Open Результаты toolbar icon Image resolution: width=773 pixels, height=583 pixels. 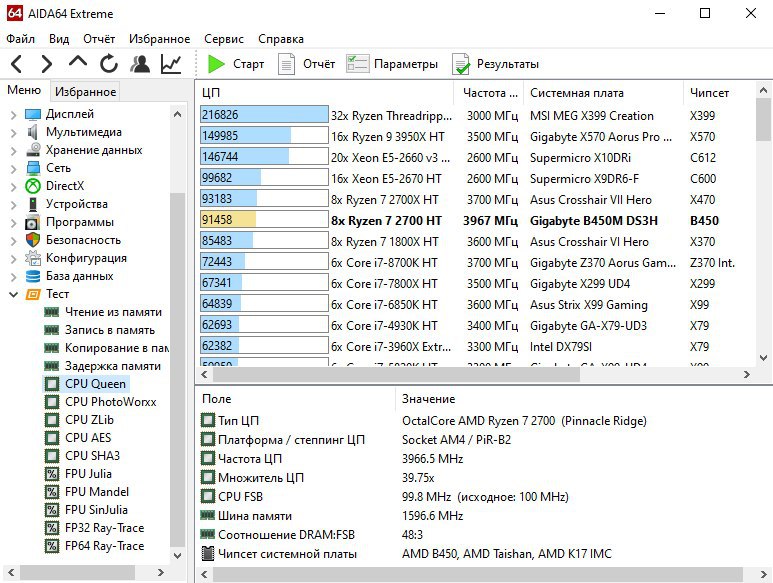point(461,64)
